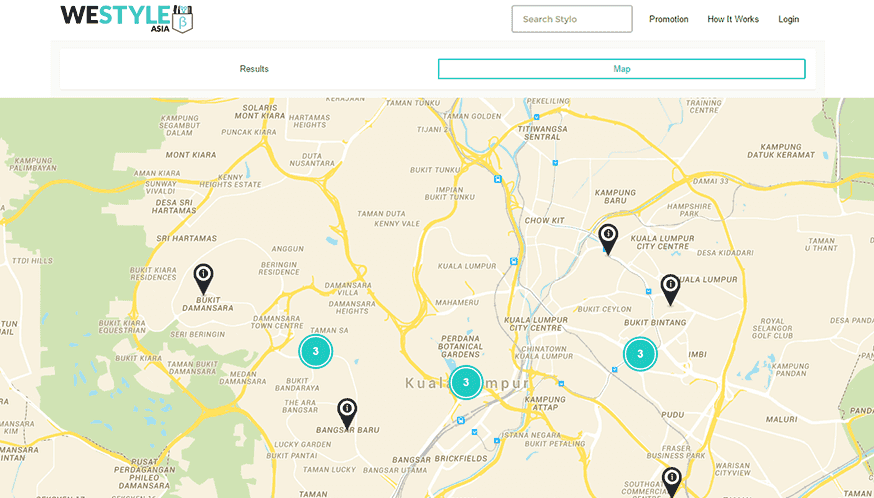874x498 pixels.
Task: Switch to the Results tab
Action: pos(254,69)
